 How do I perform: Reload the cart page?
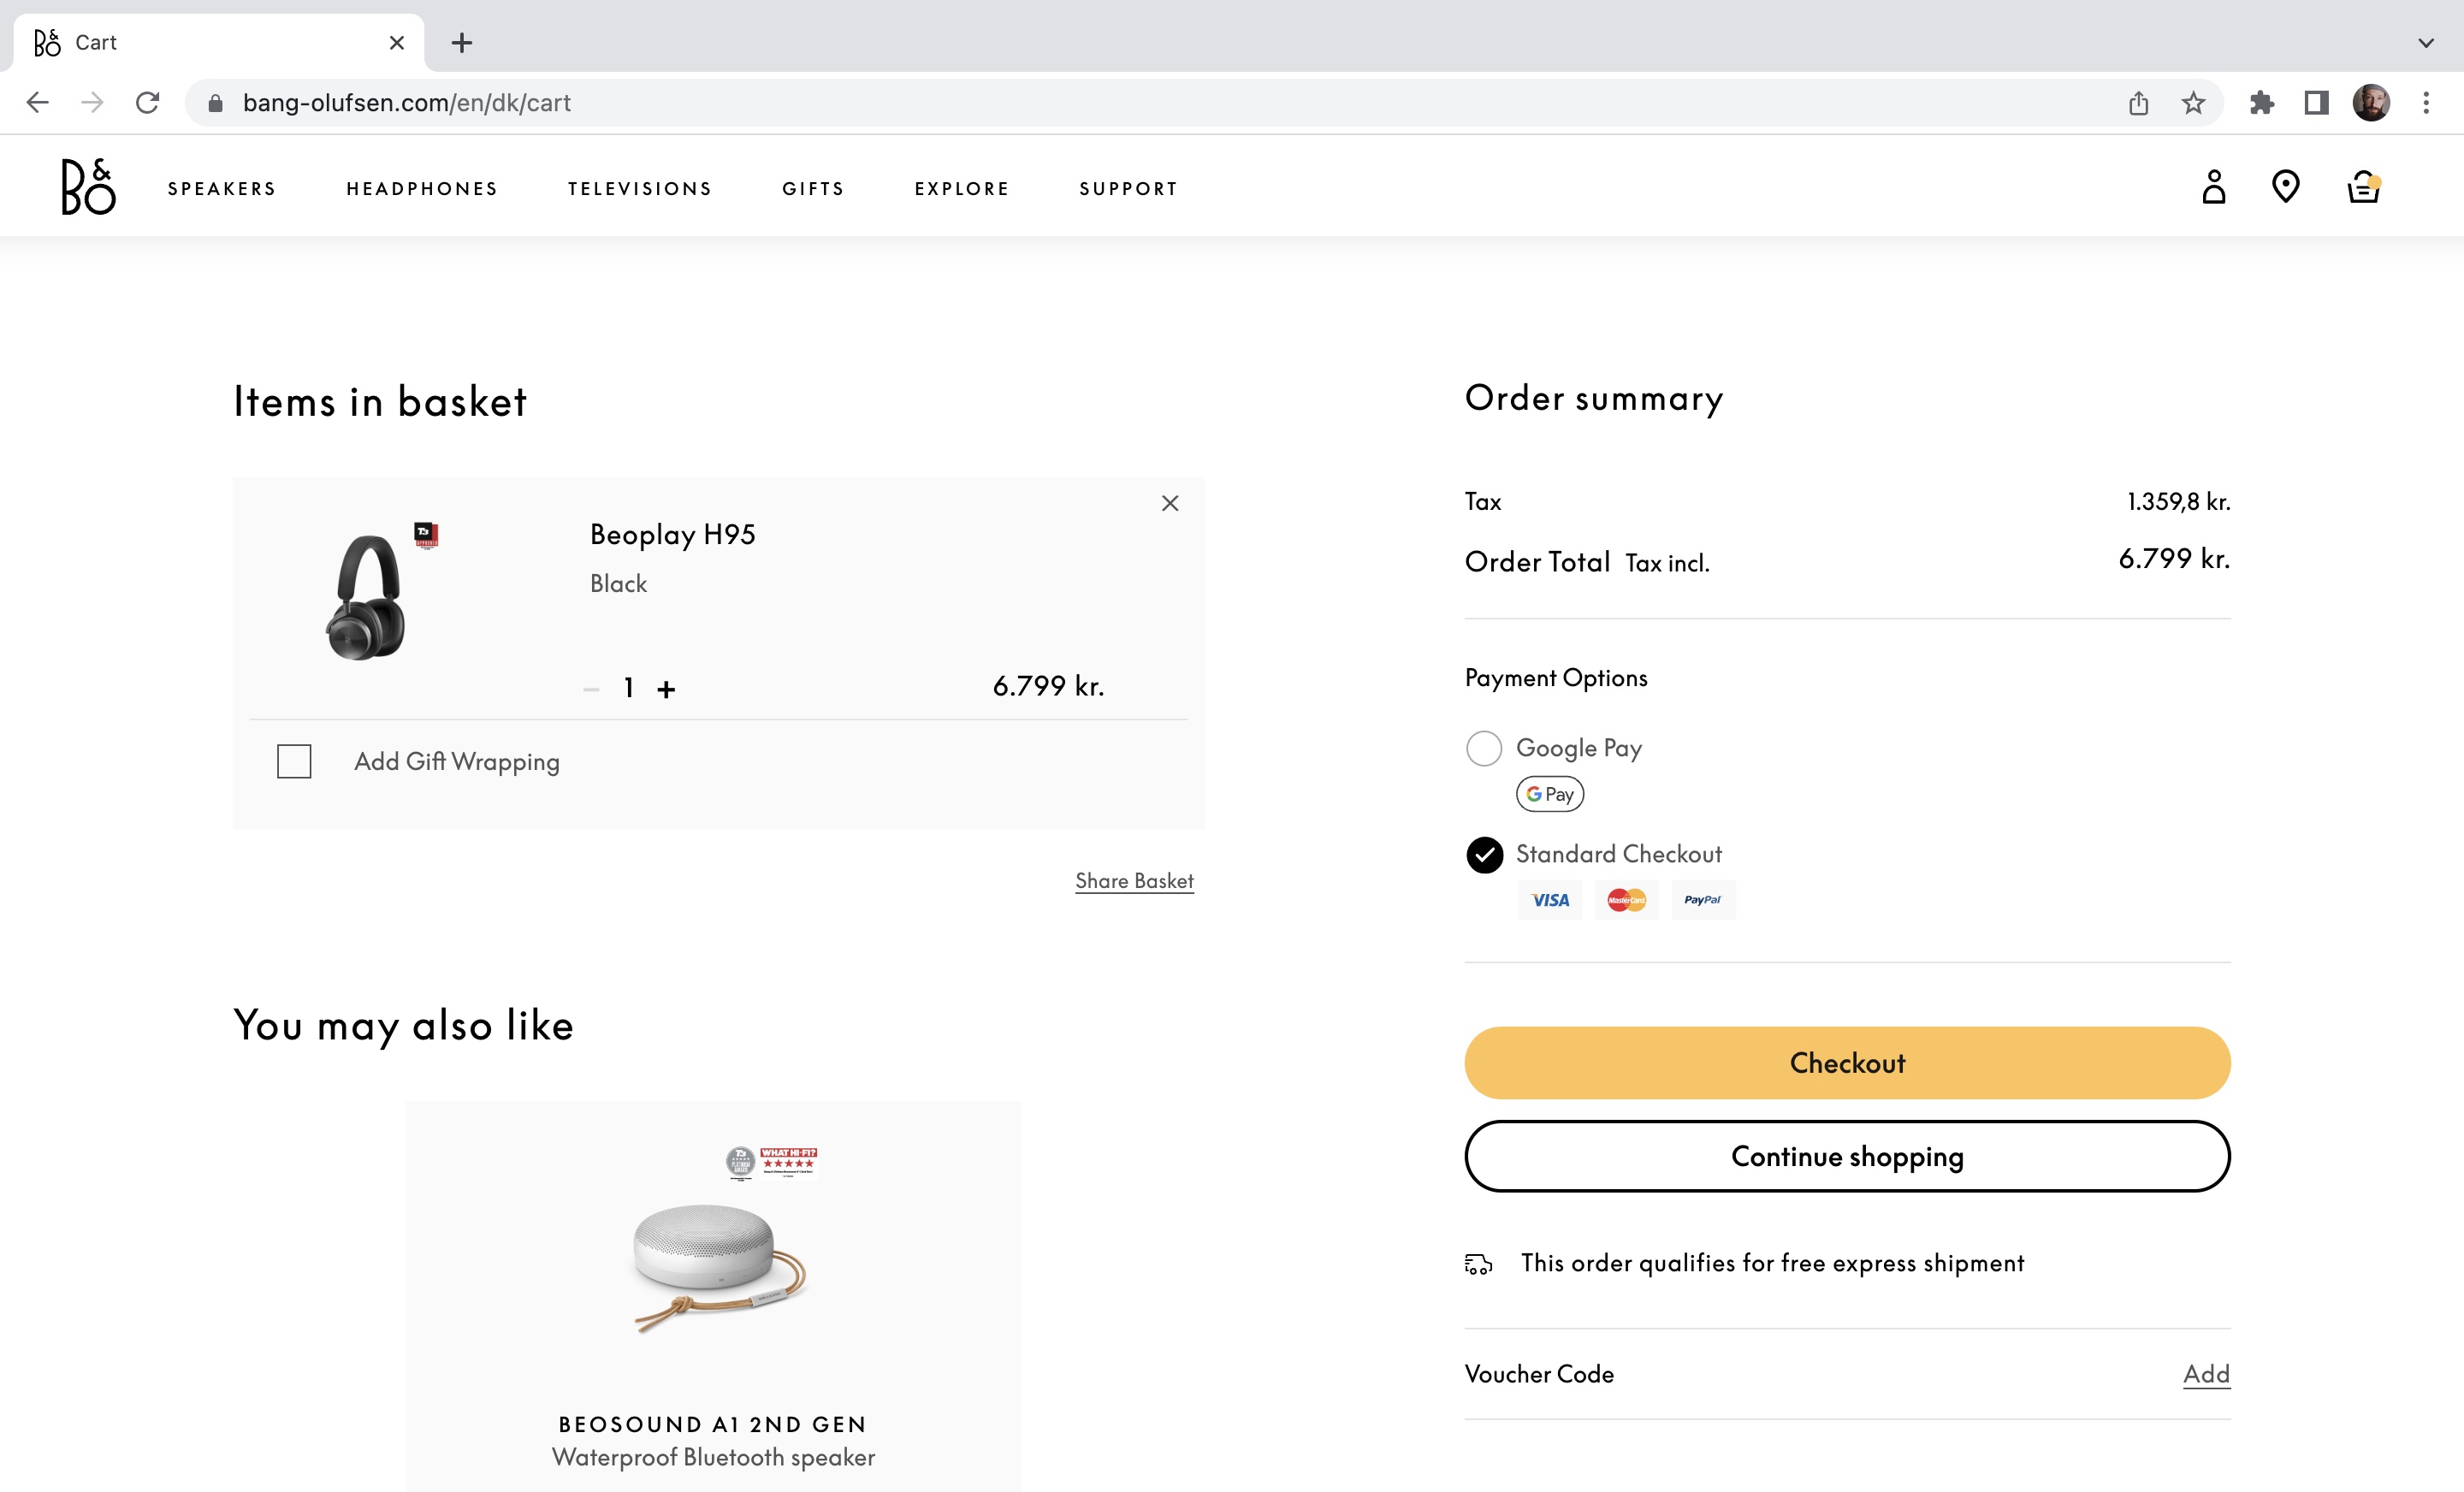pyautogui.click(x=147, y=103)
